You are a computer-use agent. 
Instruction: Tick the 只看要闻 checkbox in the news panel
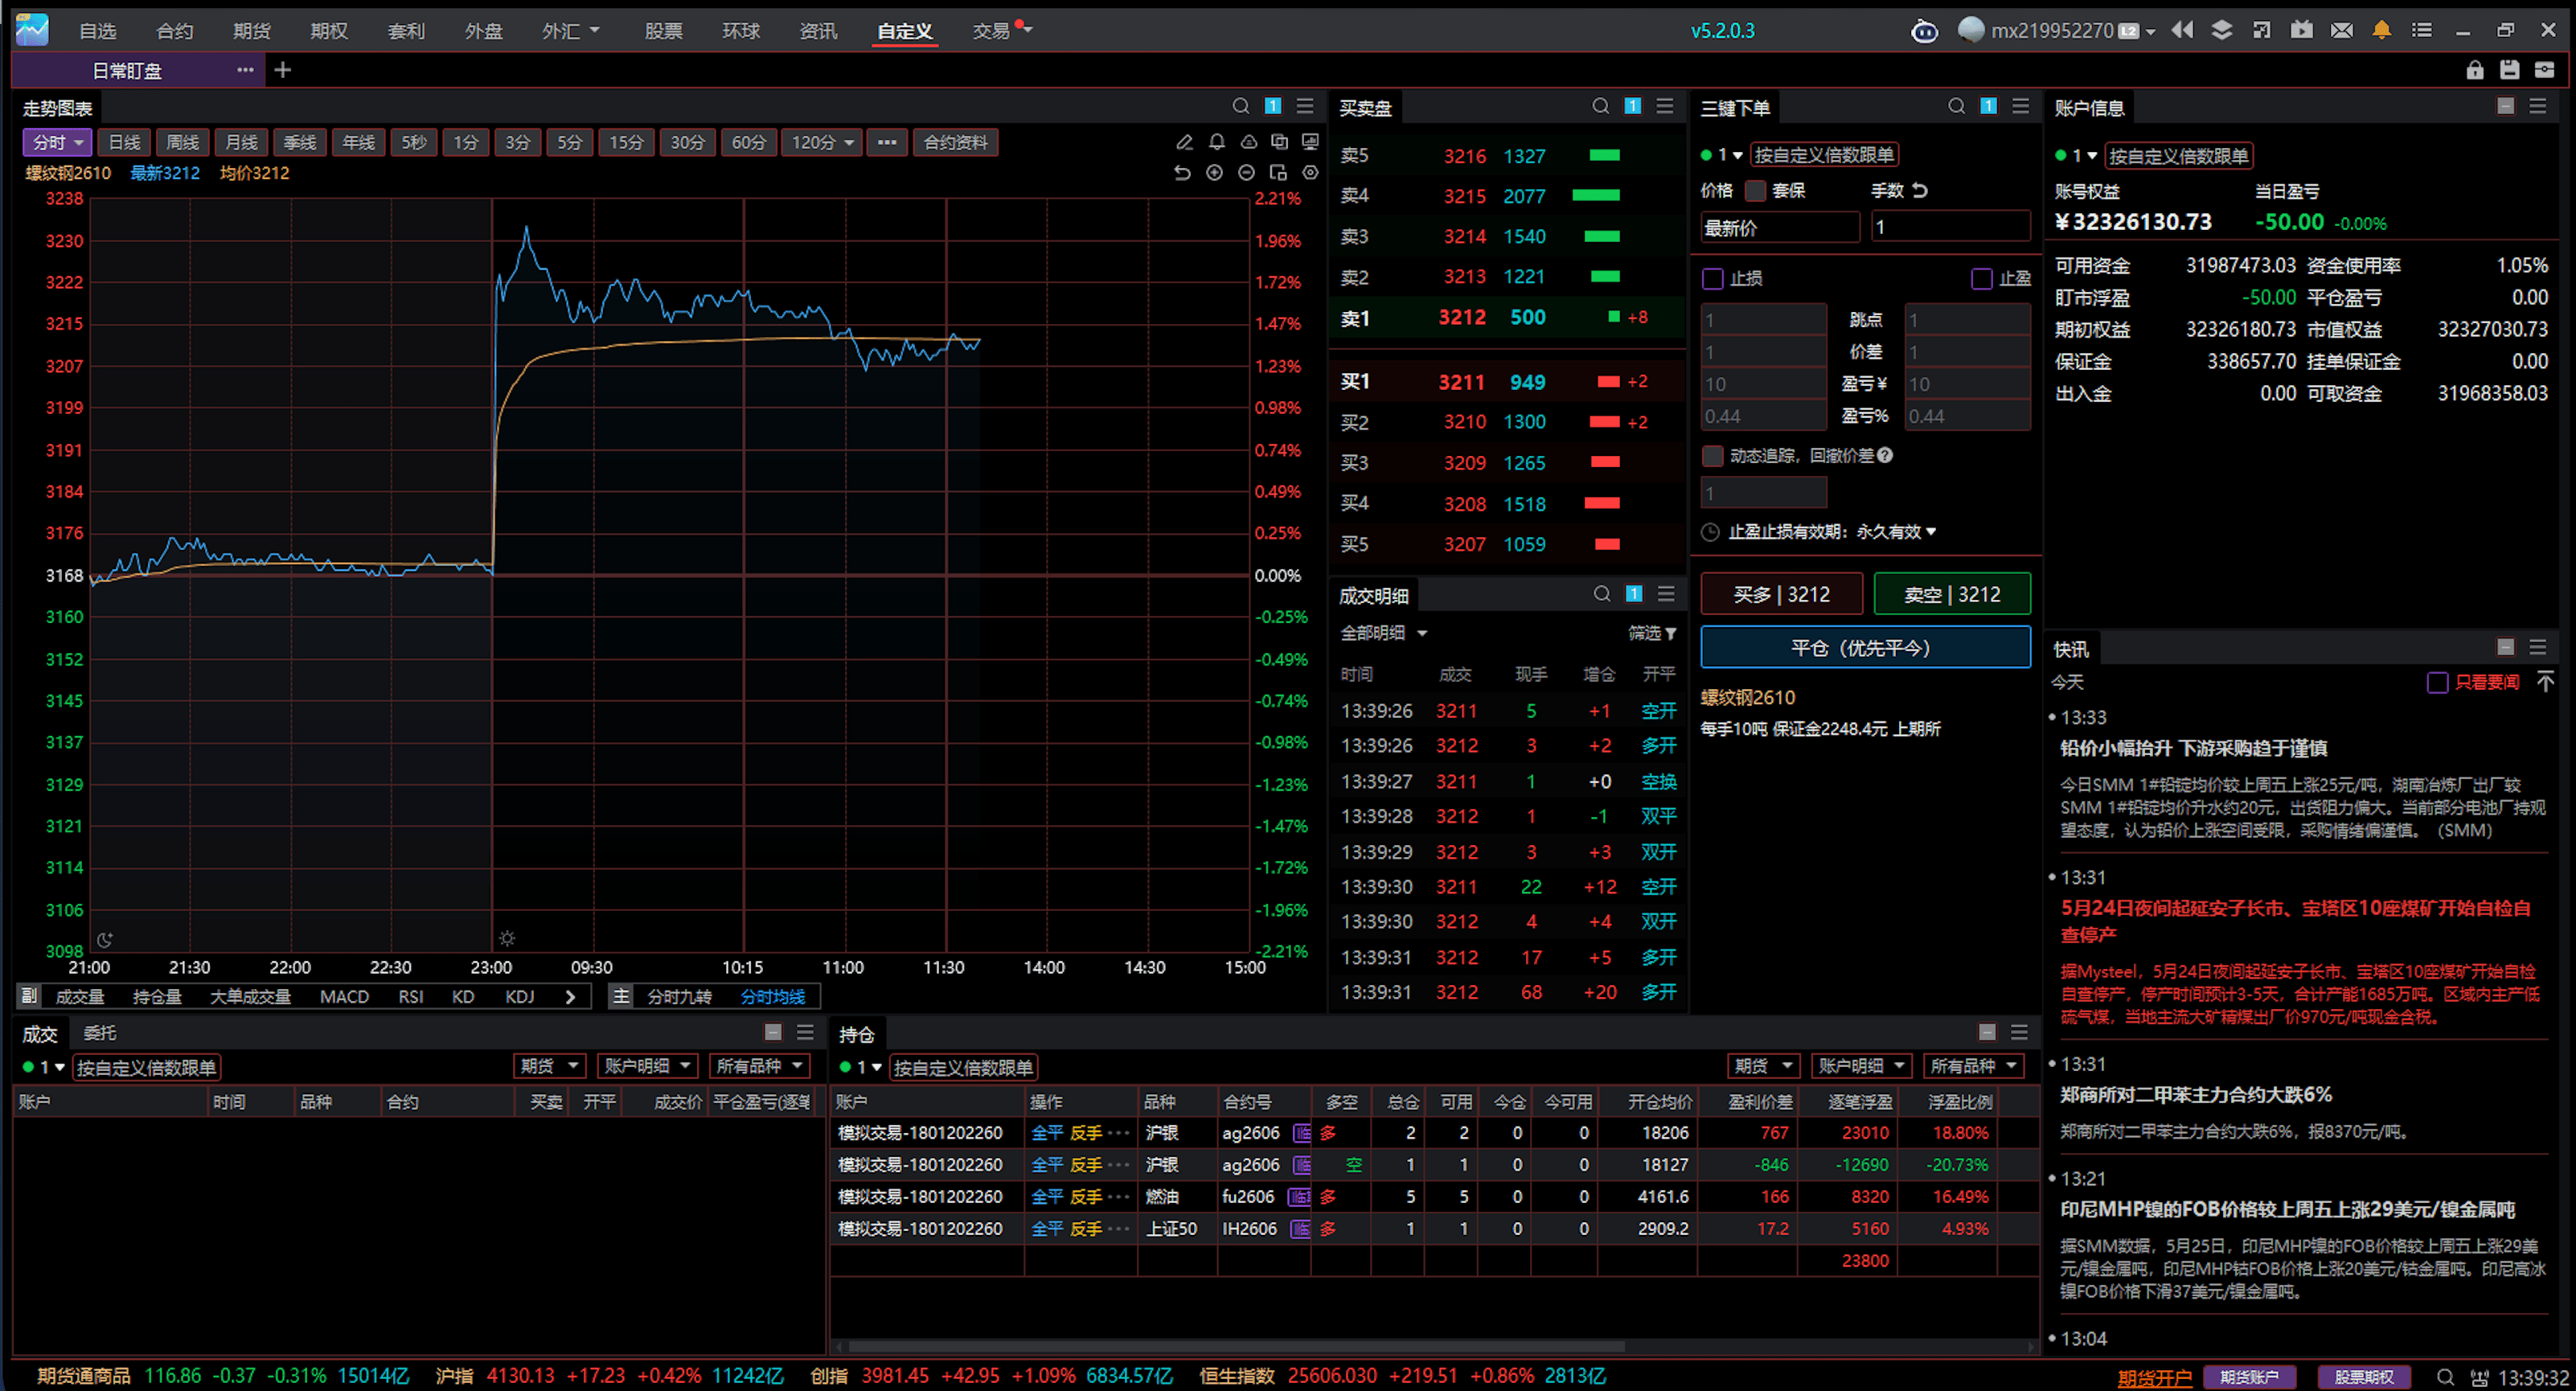point(2437,682)
